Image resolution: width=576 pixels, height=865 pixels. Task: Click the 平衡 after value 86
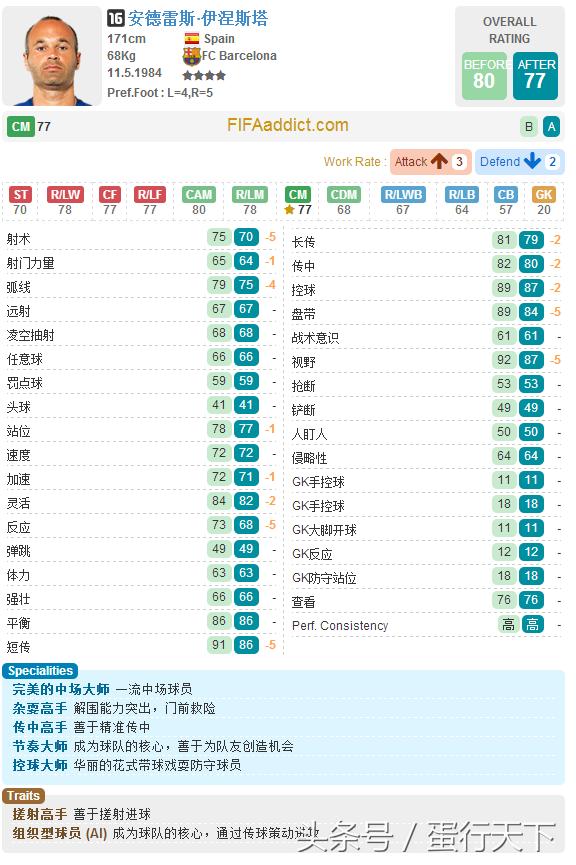(246, 621)
